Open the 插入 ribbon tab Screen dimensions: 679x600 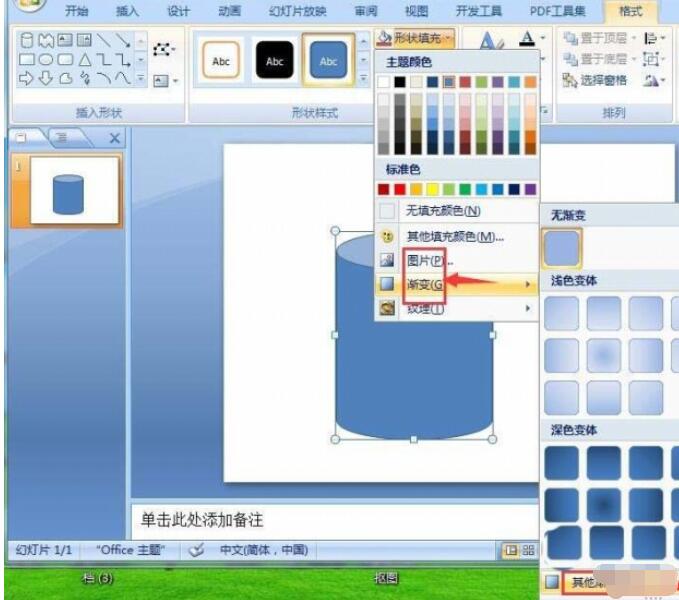[127, 12]
